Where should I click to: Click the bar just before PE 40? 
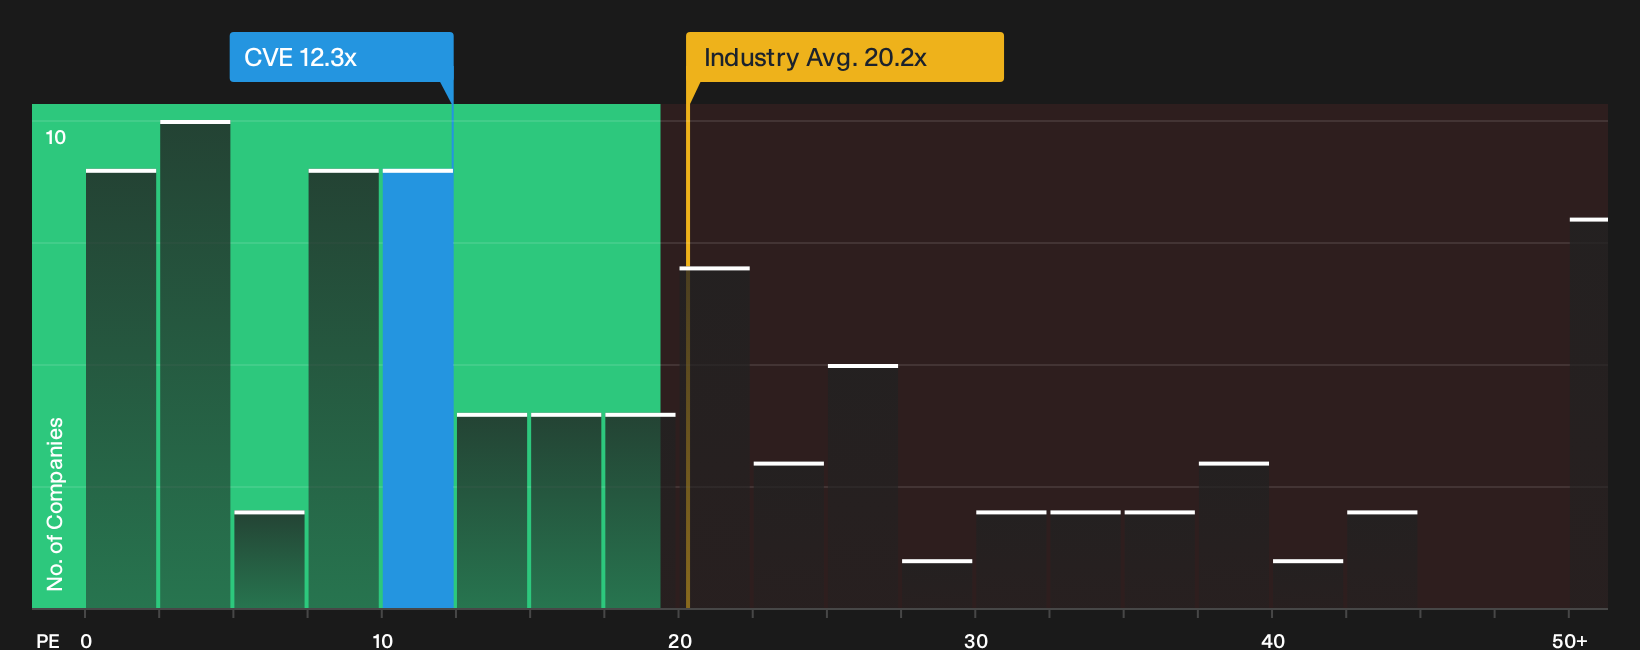point(1234,536)
